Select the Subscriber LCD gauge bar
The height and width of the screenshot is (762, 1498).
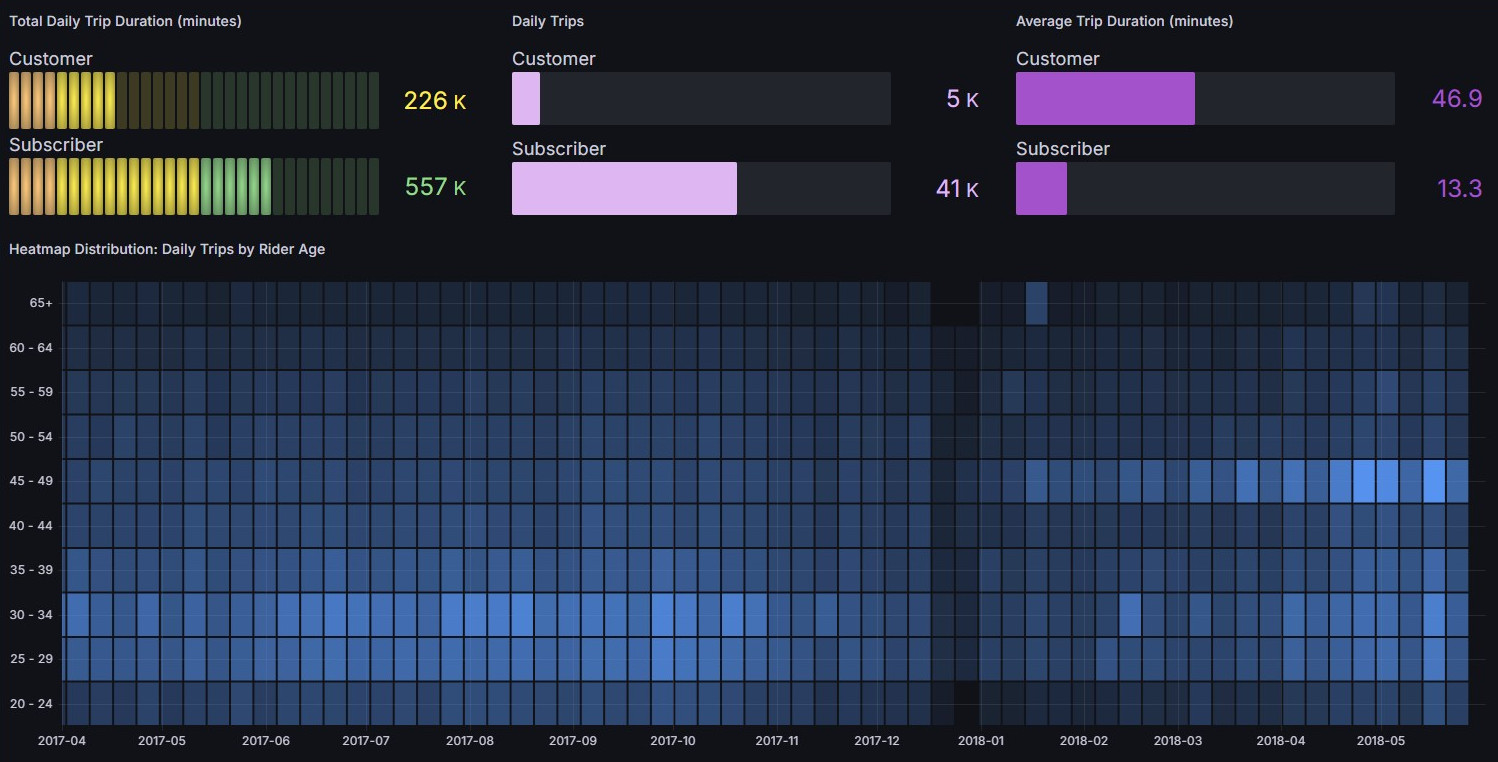pos(194,186)
